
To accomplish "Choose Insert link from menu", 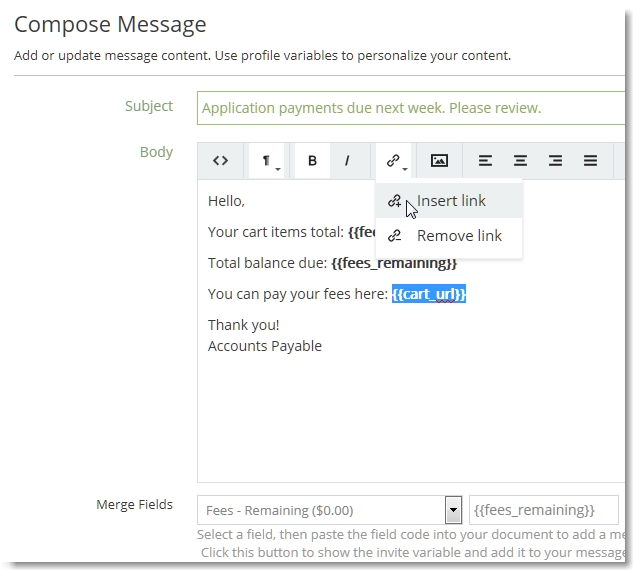I will [x=449, y=201].
